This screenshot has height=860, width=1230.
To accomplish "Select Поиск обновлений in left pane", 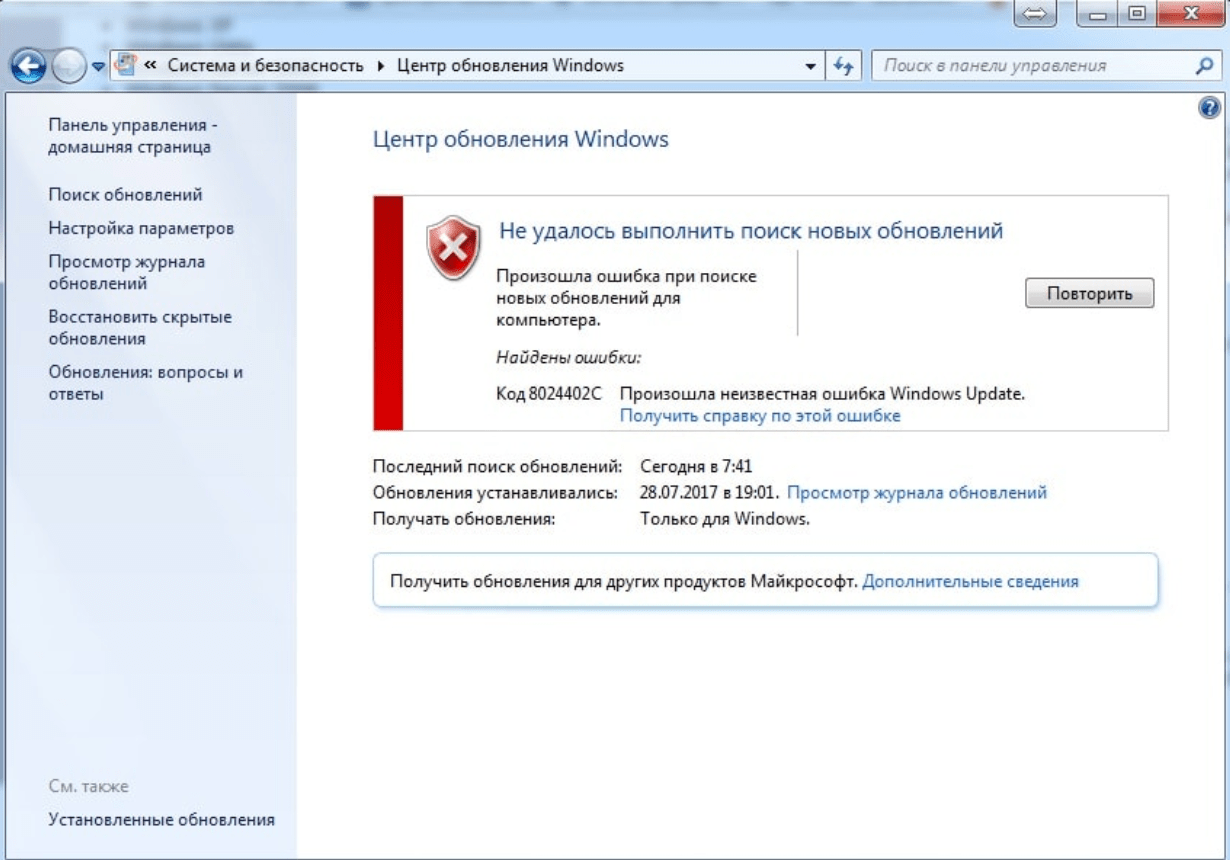I will 125,194.
